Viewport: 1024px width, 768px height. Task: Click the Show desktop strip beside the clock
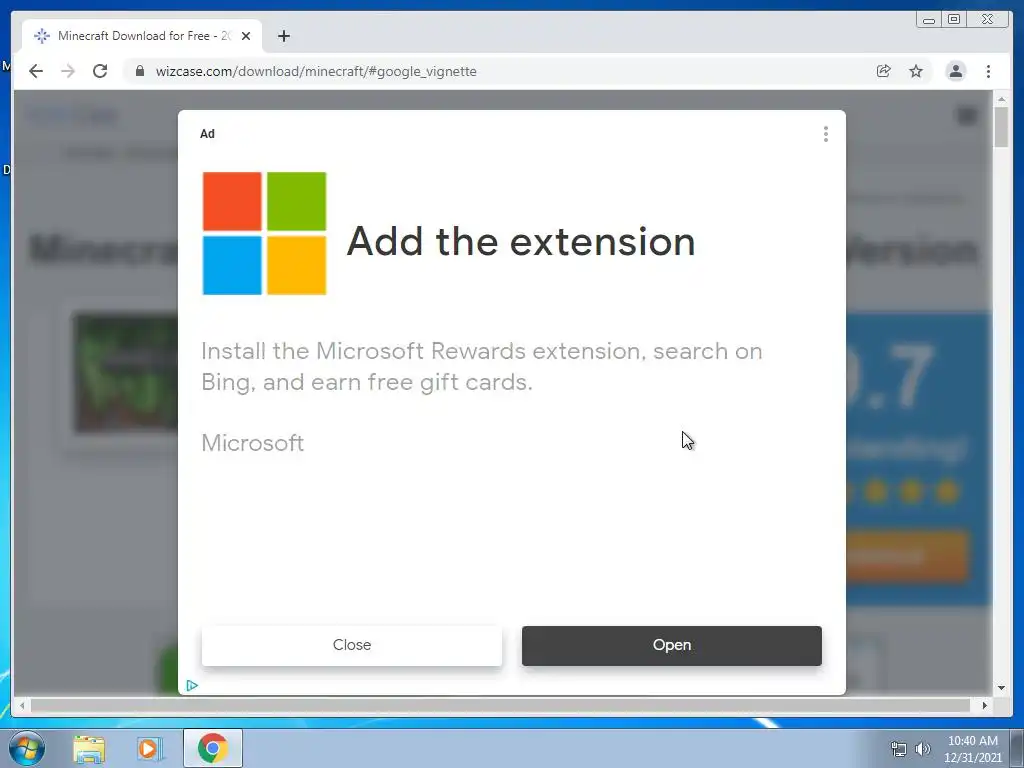[x=1017, y=749]
